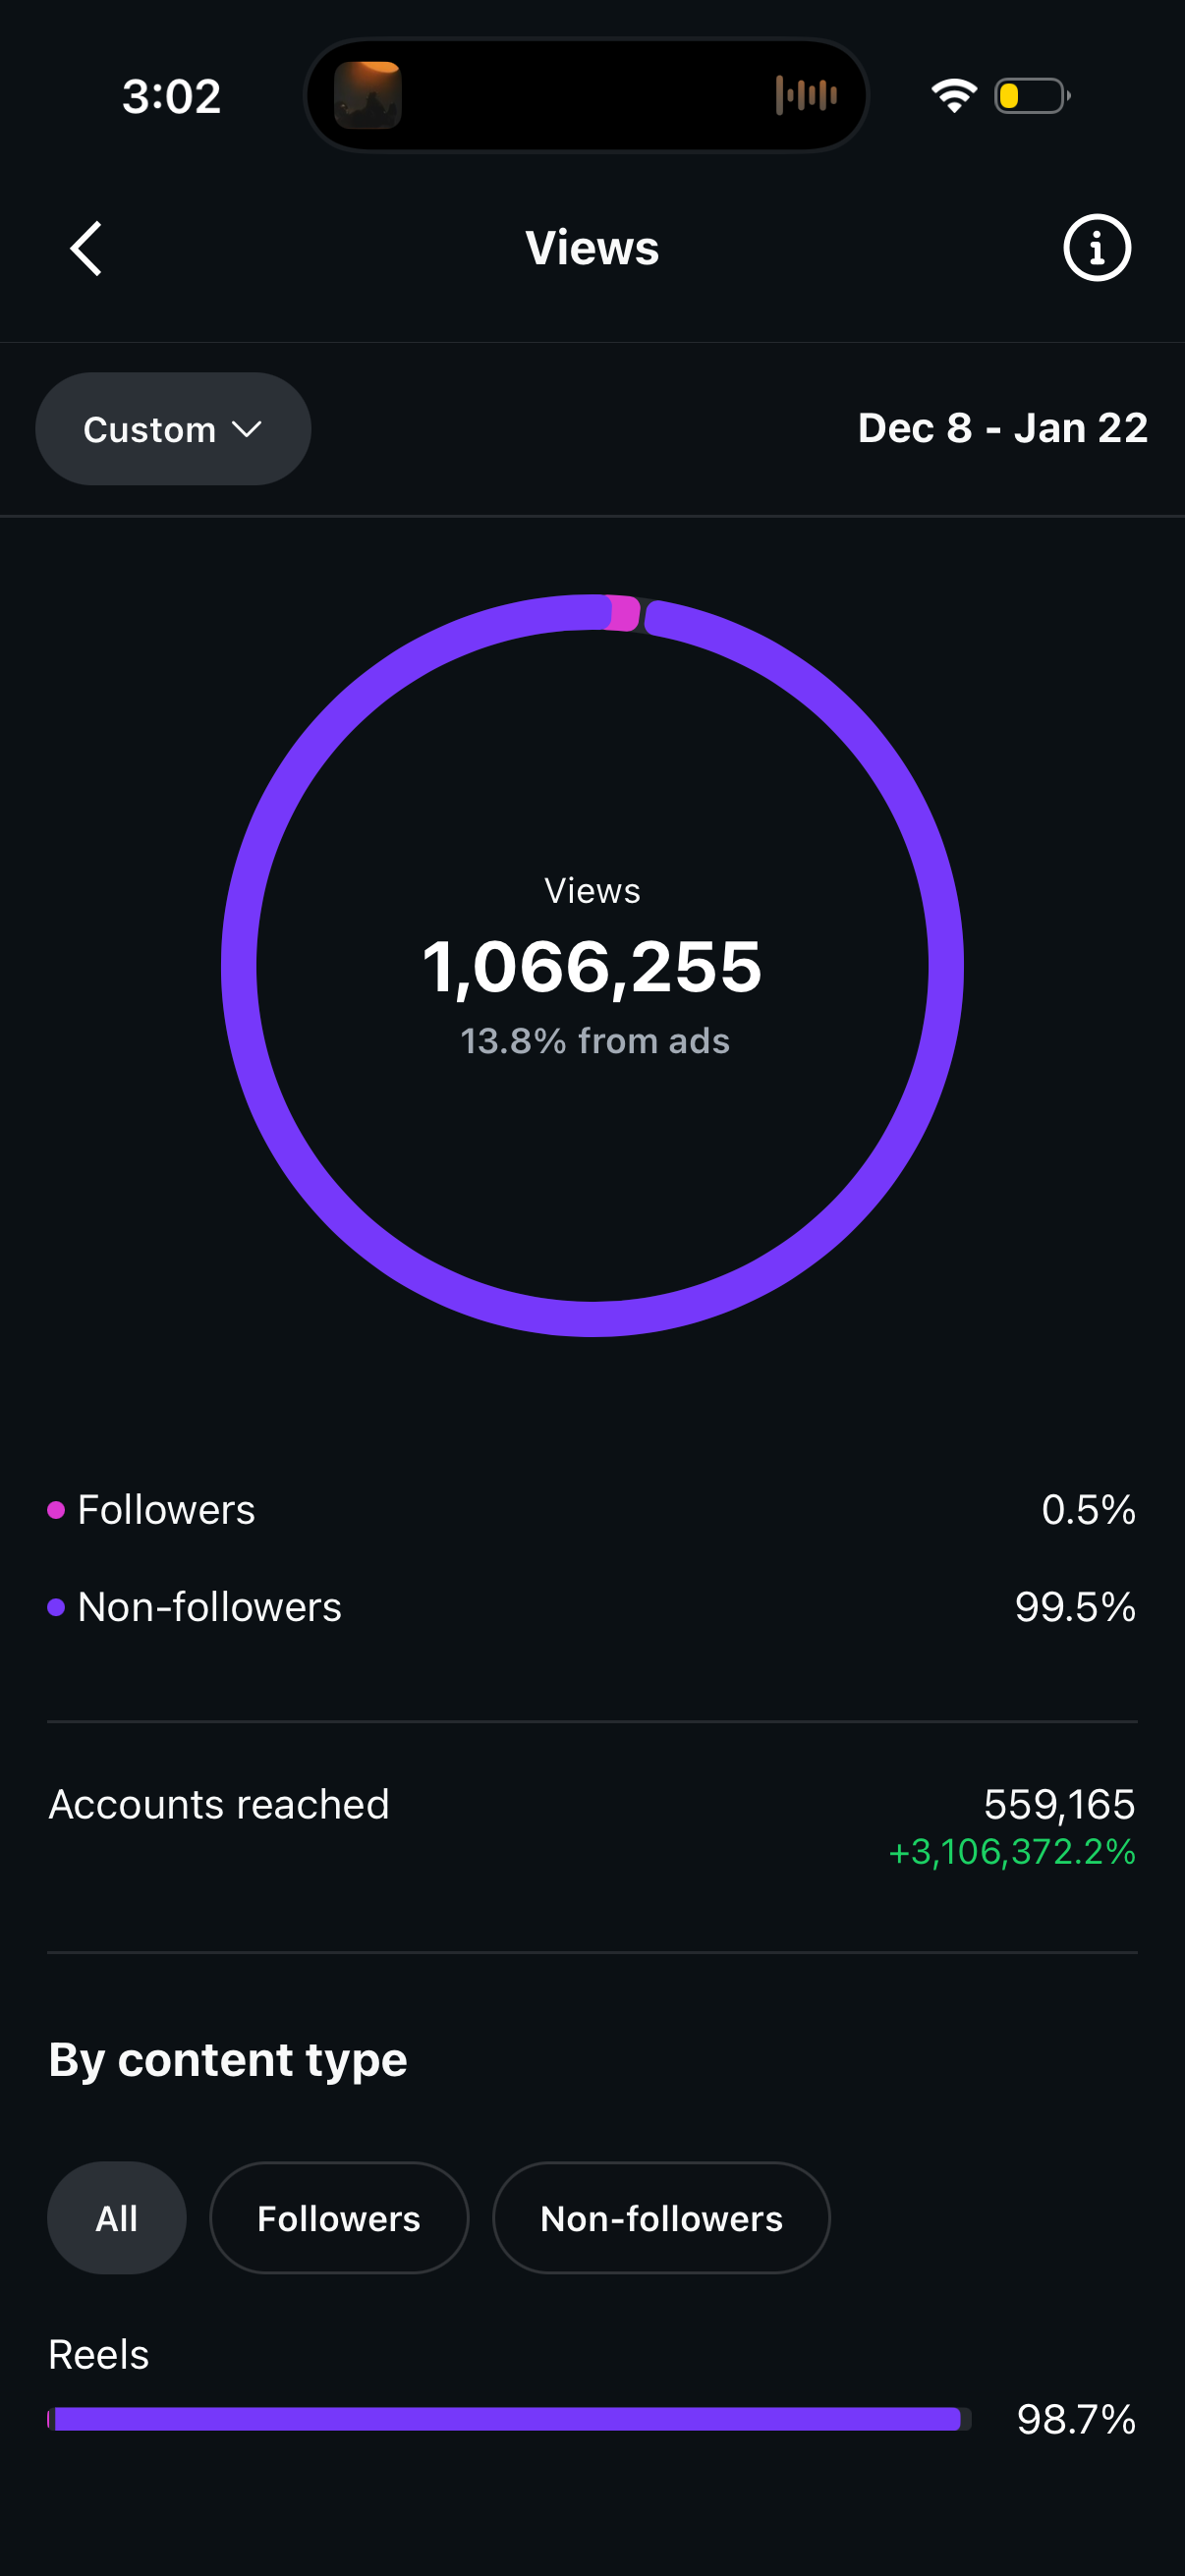Open the Custom date range dropdown
Screen dimensions: 1185x2576
click(173, 429)
